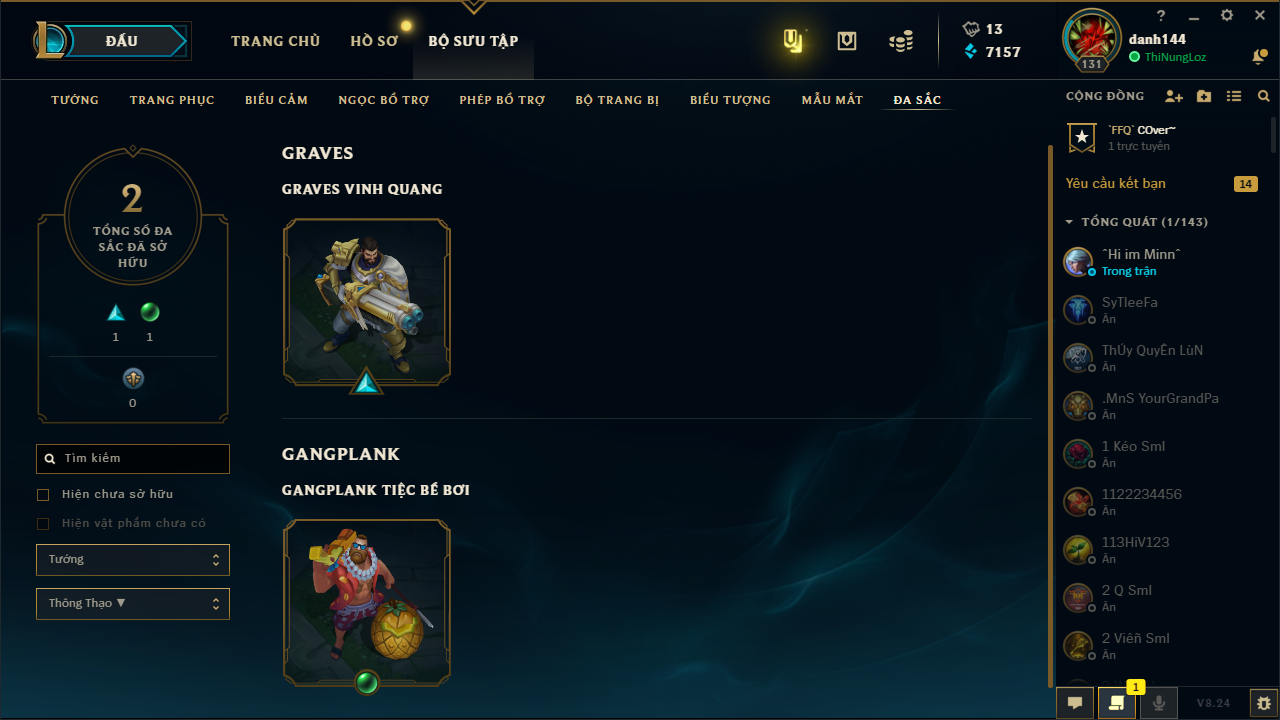Open the Loot crafting shield icon
The height and width of the screenshot is (720, 1280).
point(847,41)
